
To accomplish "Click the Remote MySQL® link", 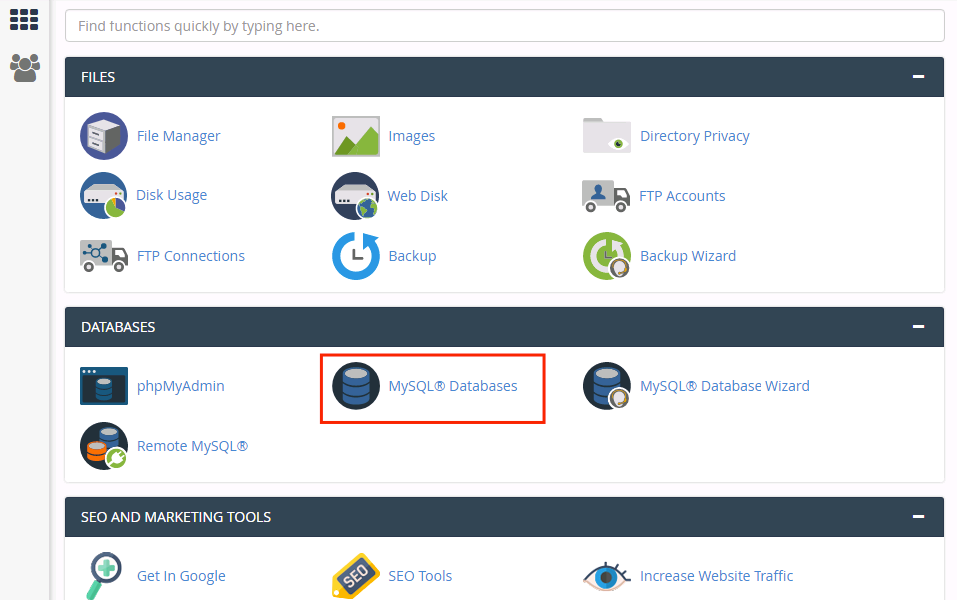I will (192, 446).
